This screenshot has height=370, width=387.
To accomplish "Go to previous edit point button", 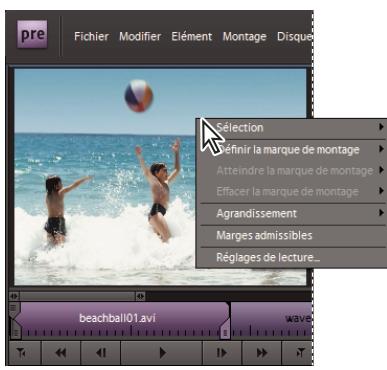I will (22, 353).
